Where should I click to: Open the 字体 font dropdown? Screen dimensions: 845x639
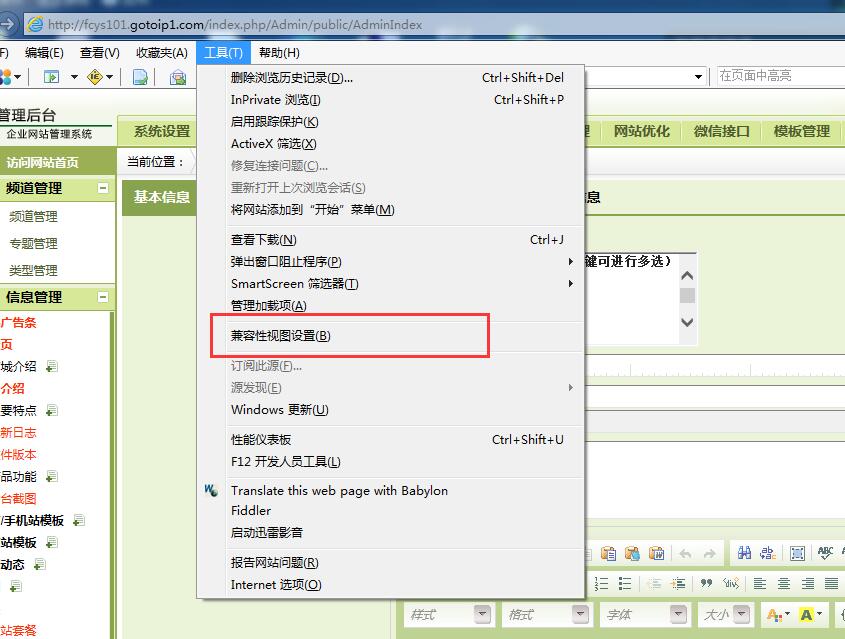[x=679, y=614]
